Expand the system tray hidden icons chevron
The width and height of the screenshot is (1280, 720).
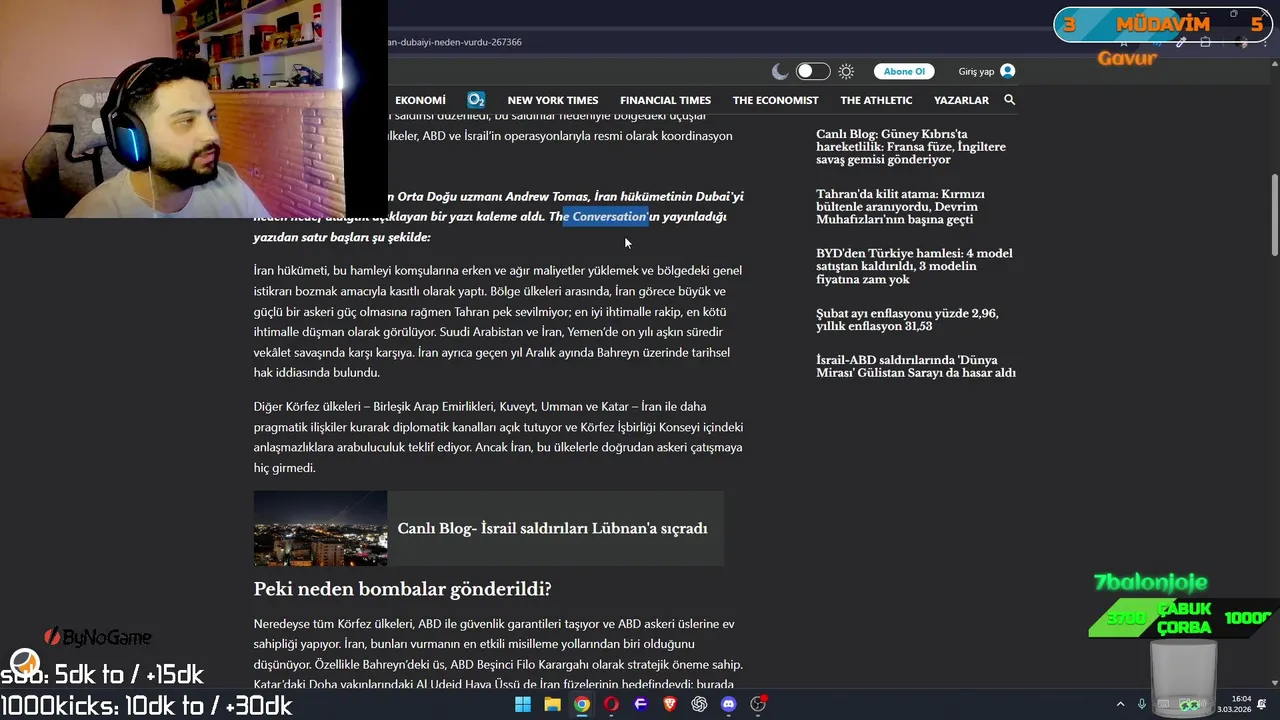1120,704
